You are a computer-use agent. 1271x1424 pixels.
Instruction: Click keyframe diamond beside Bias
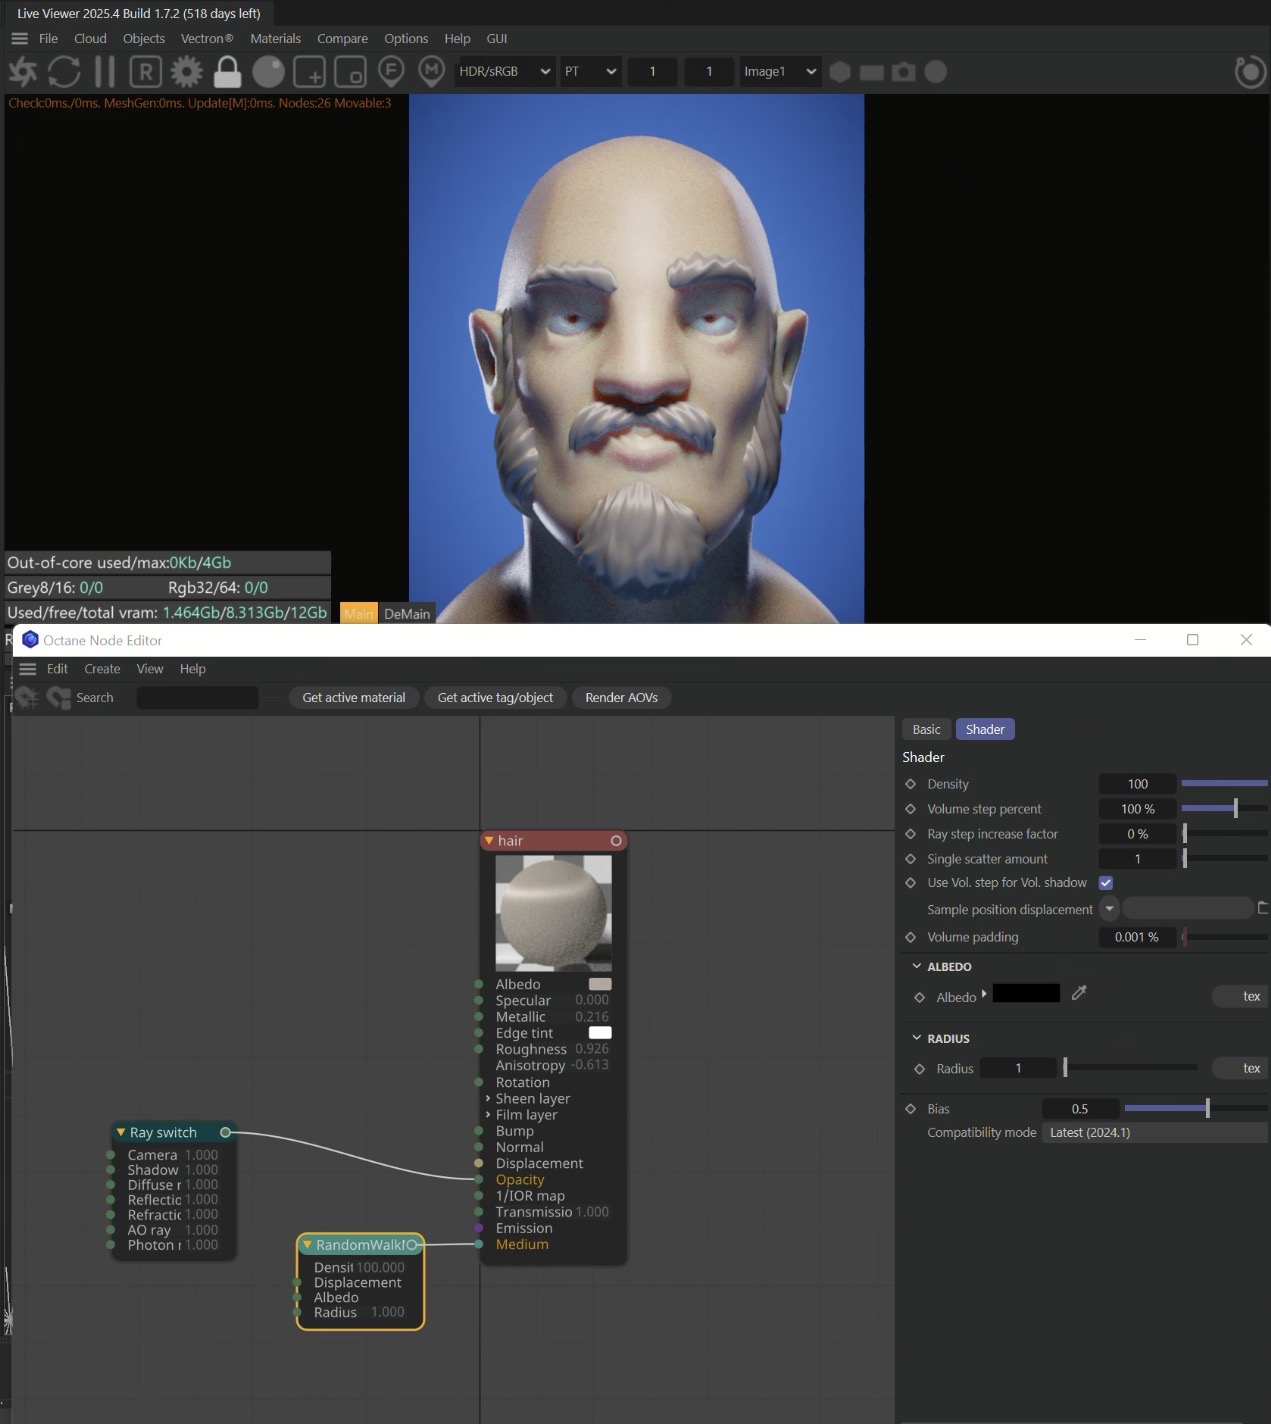click(x=910, y=1109)
